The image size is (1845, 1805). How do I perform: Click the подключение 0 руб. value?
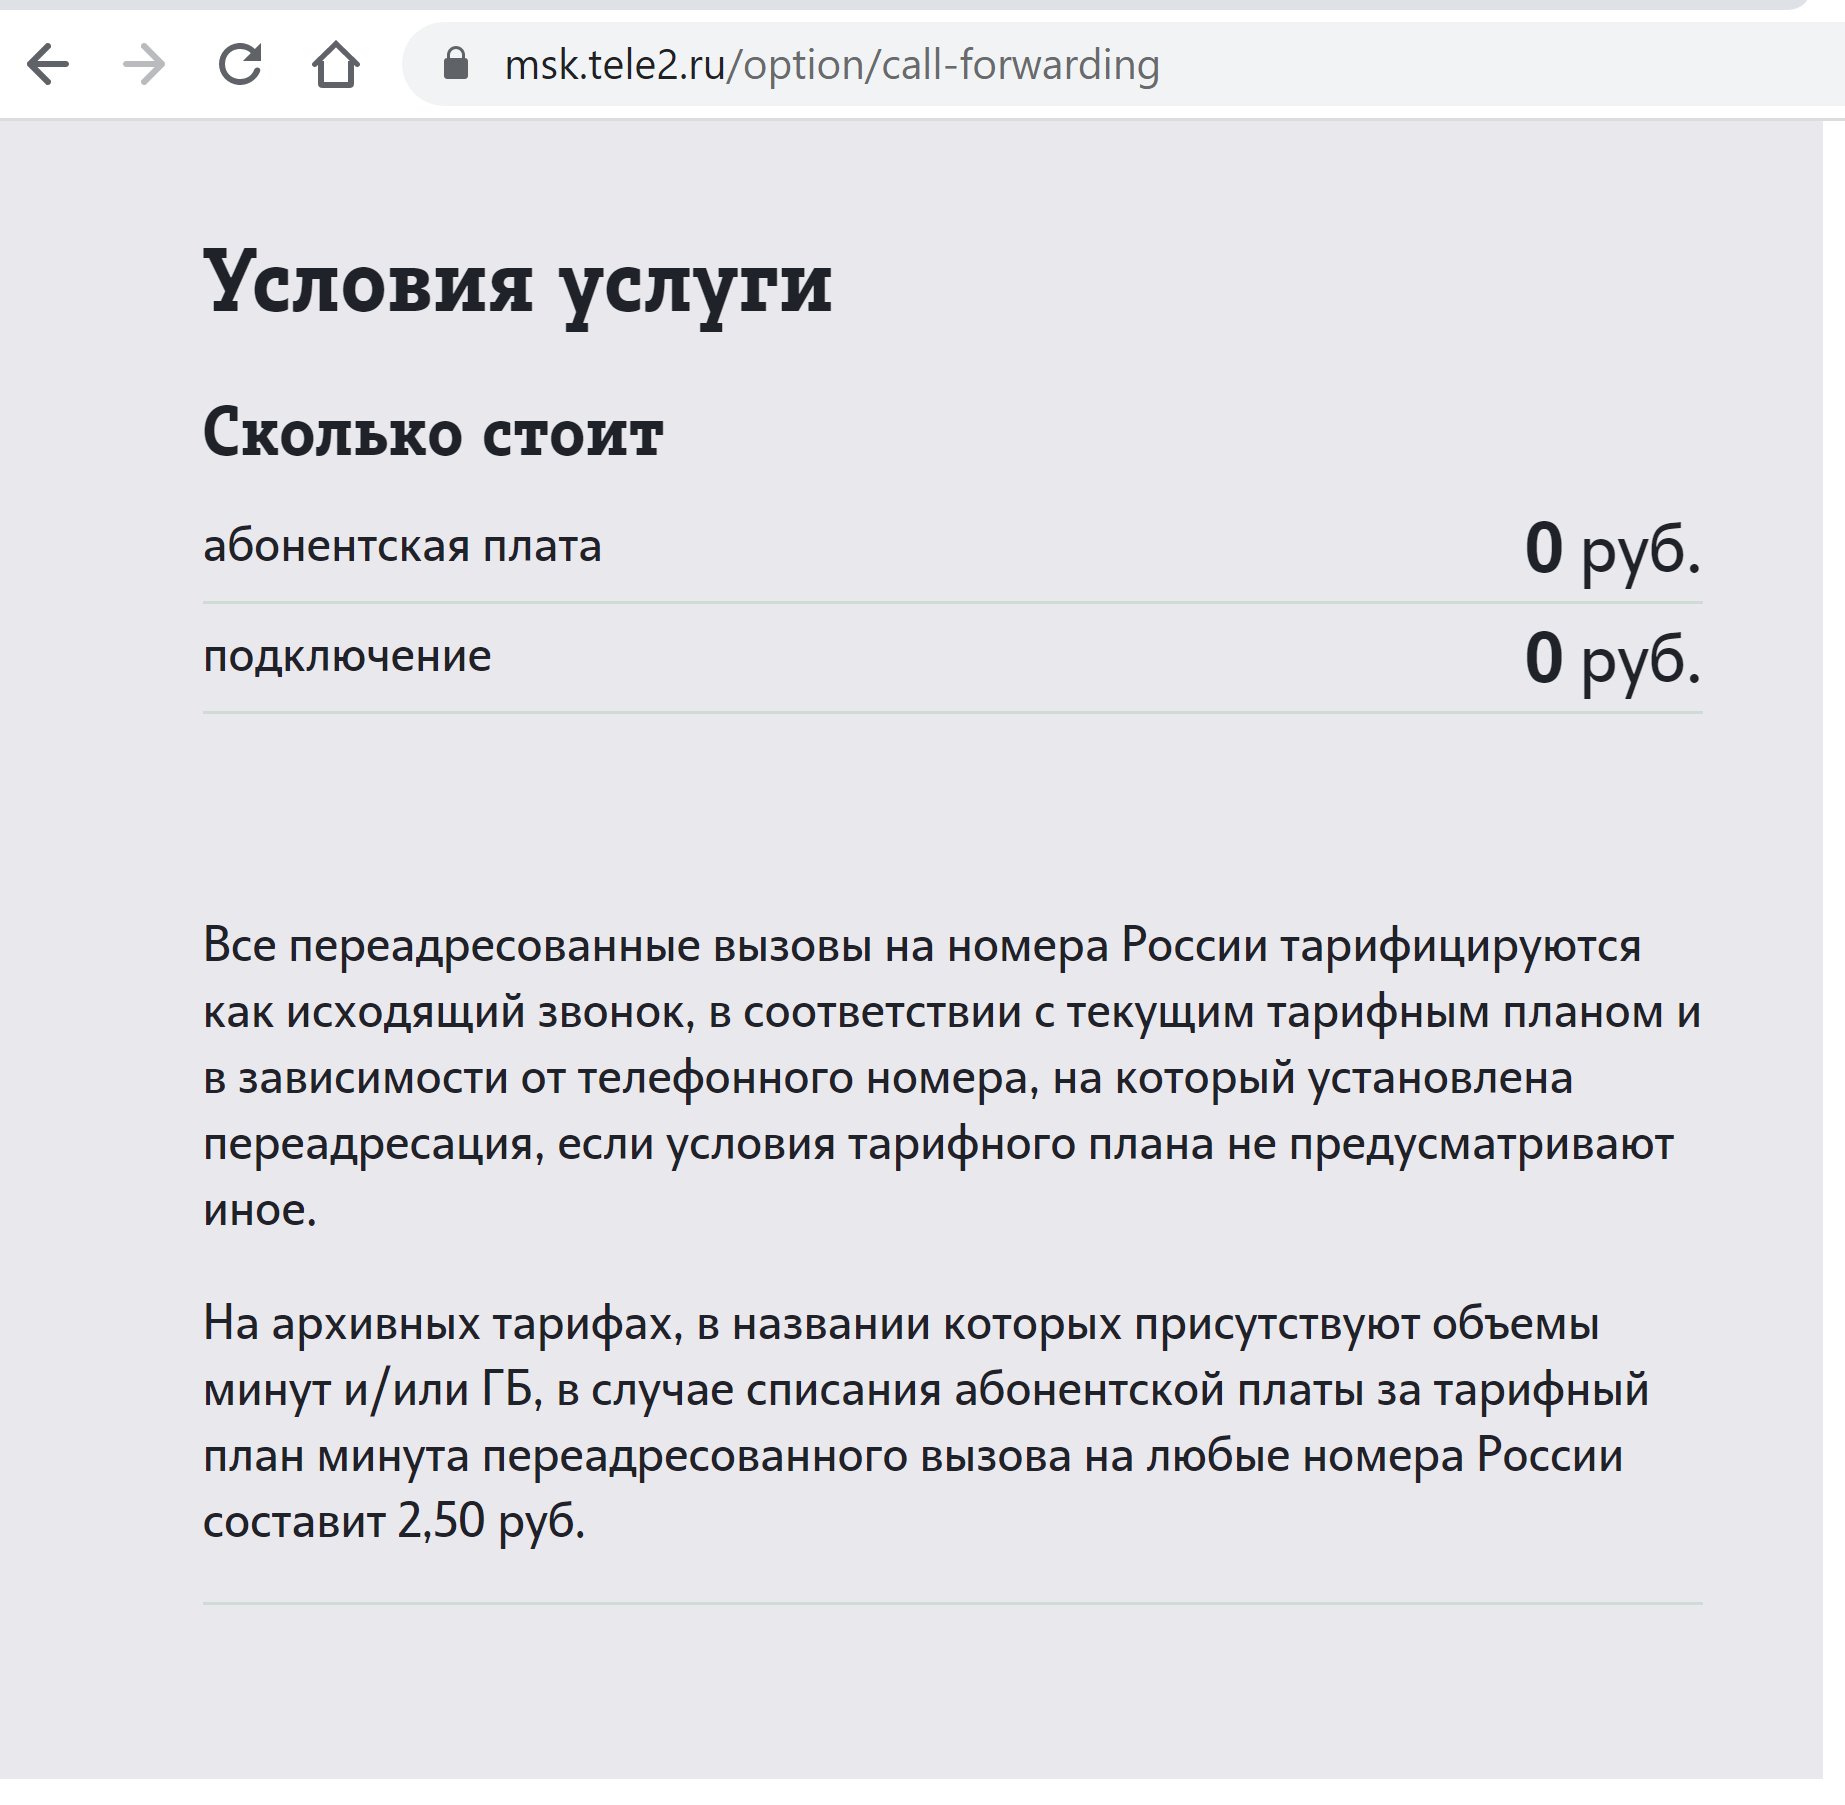click(x=1612, y=658)
